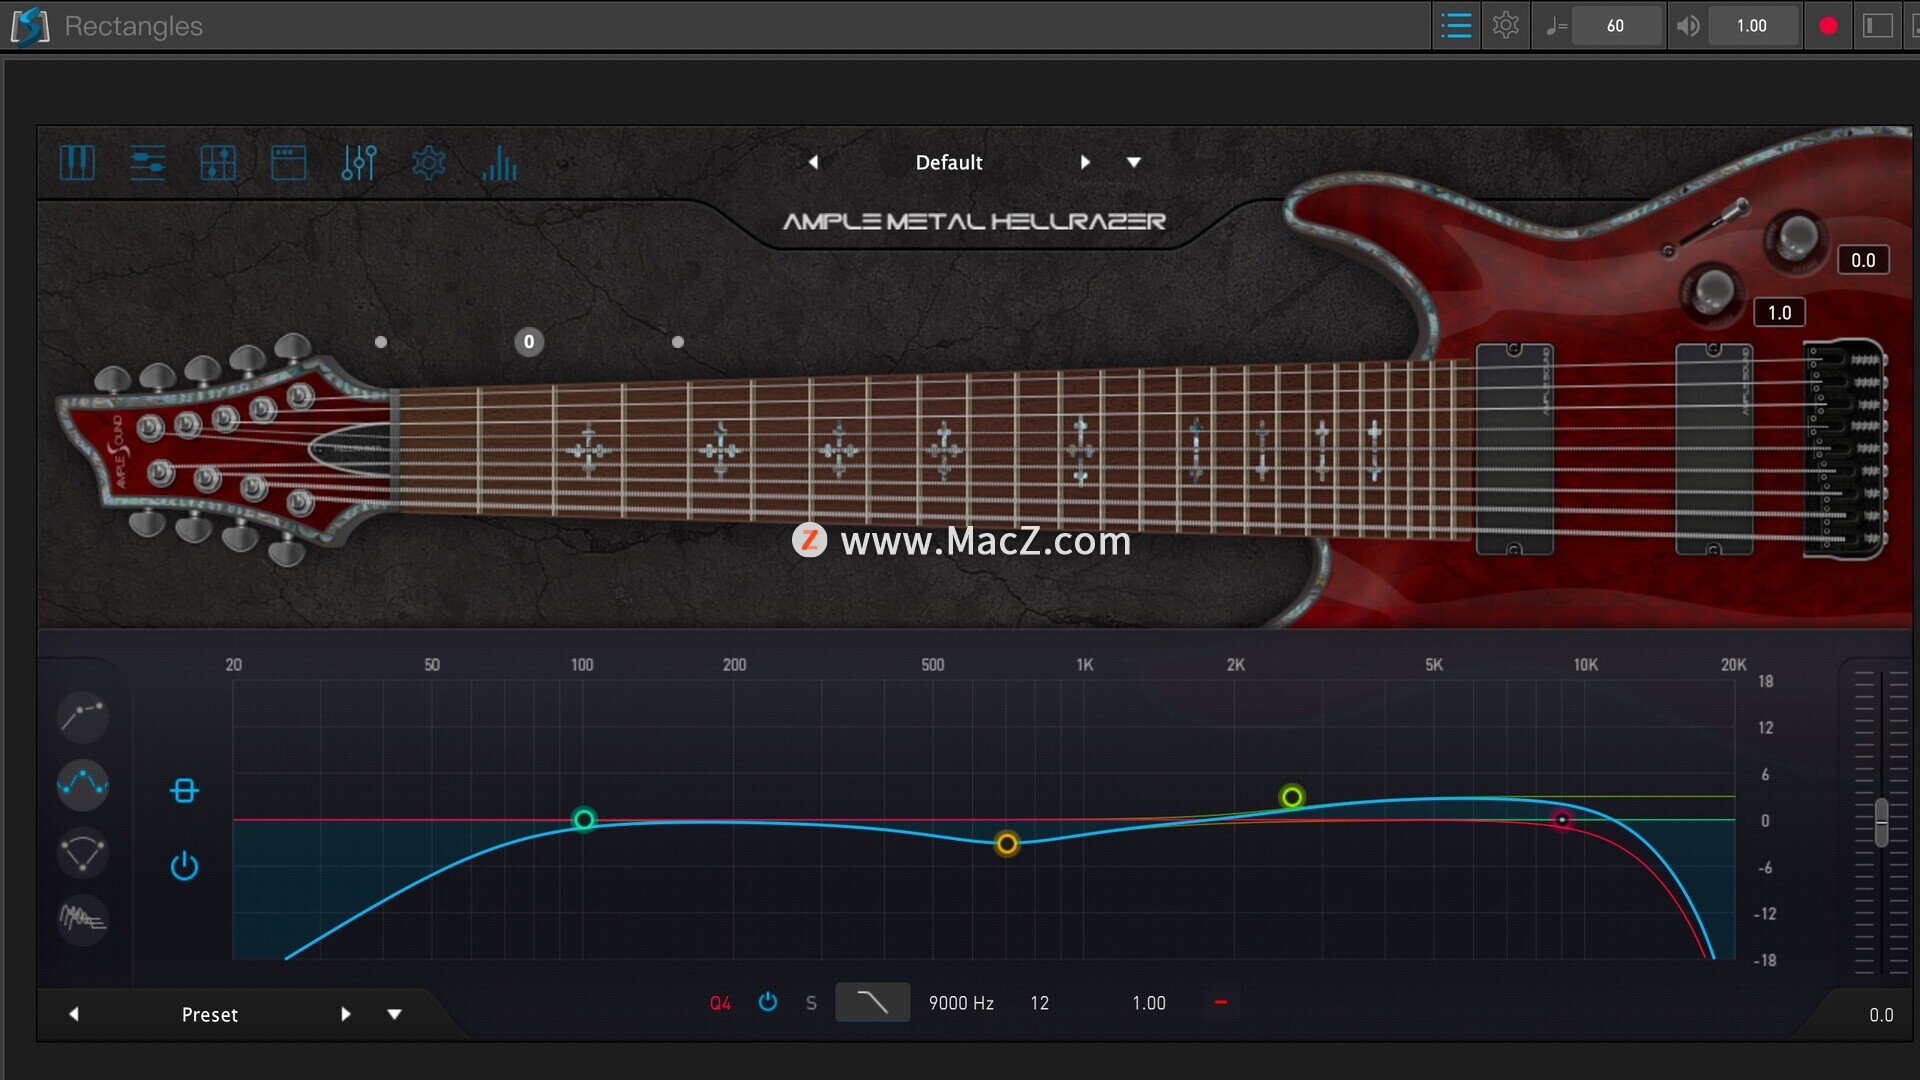Go to previous EQ Preset arrow

click(73, 1014)
